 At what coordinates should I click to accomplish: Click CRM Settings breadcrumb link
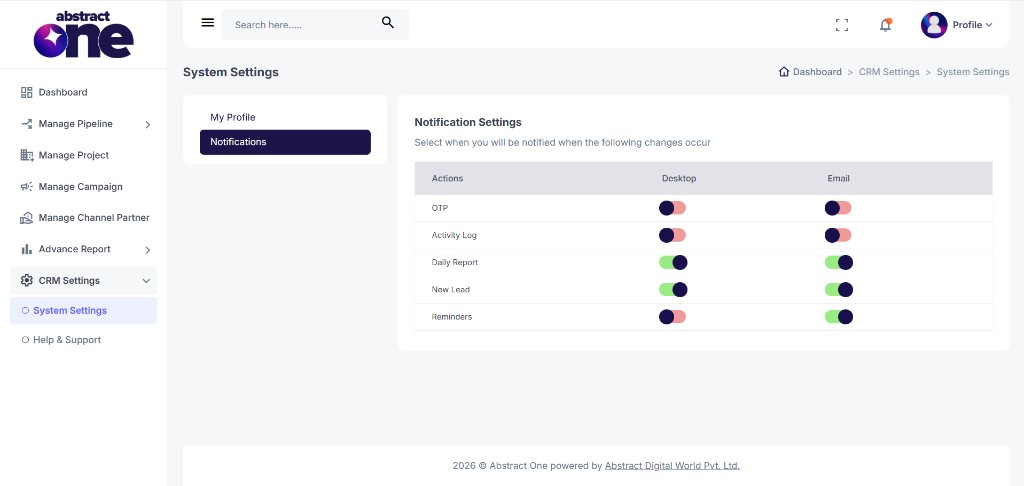coord(889,72)
